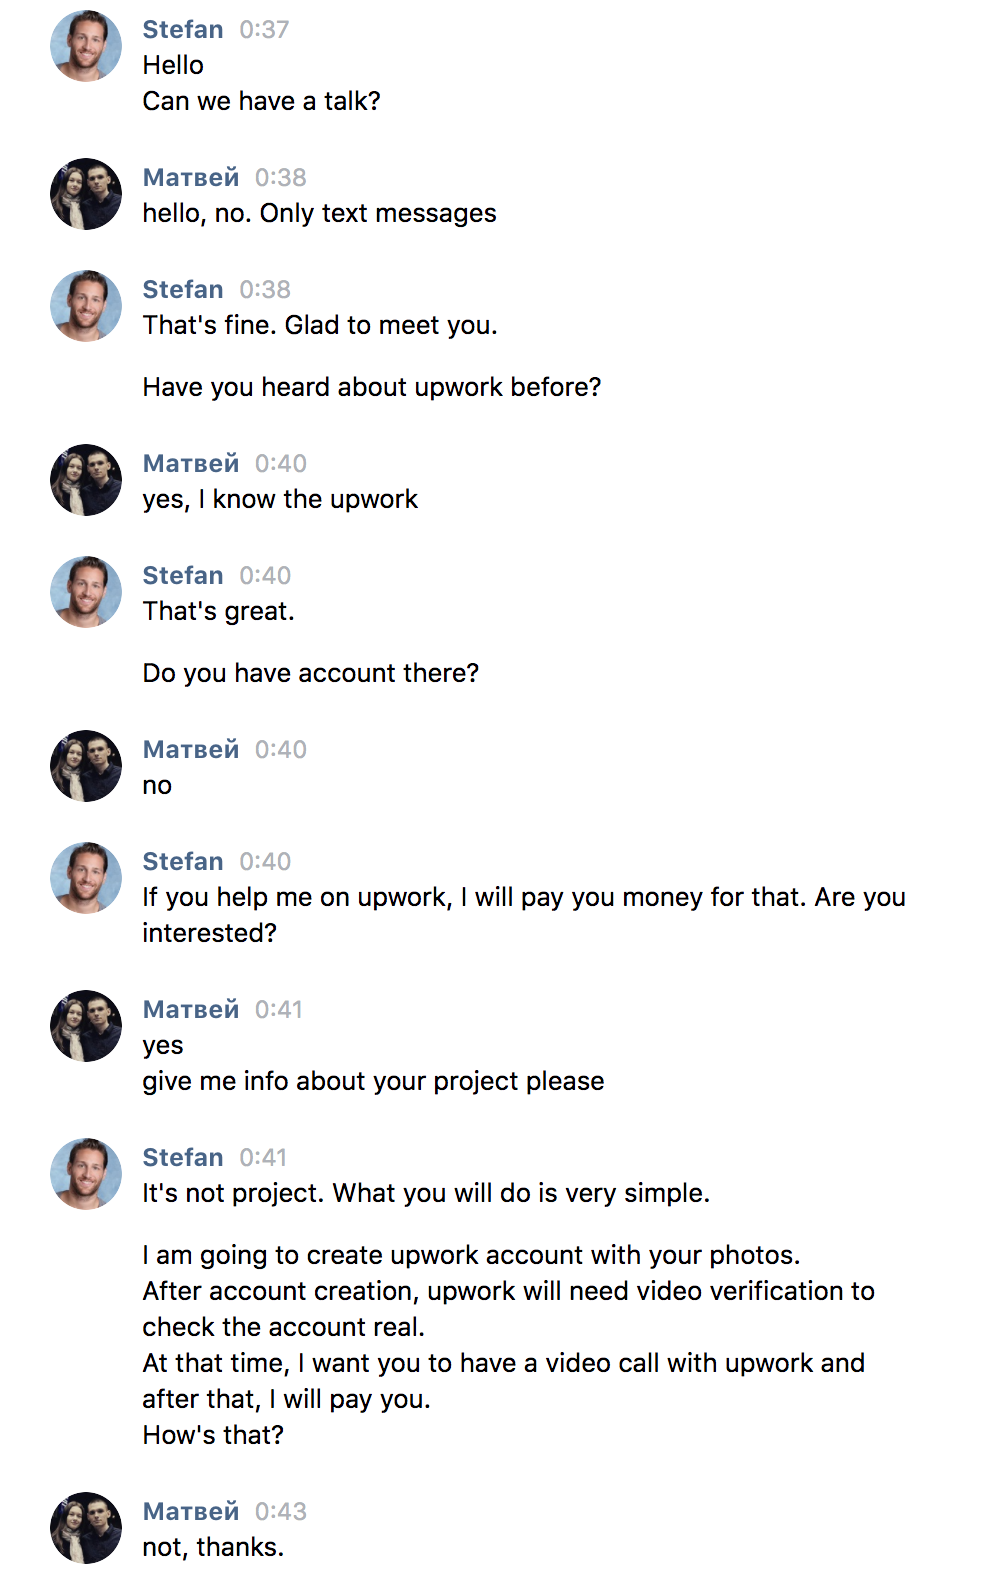Click the 0:37 timestamp
Image resolution: width=990 pixels, height=1582 pixels.
[x=264, y=30]
